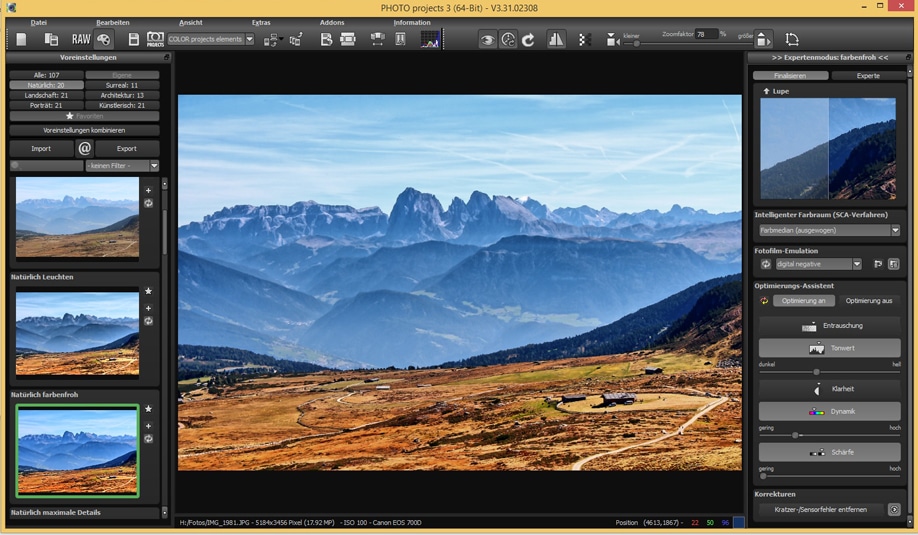Click the circular arrow refresh icon
This screenshot has height=535, width=918.
[528, 40]
